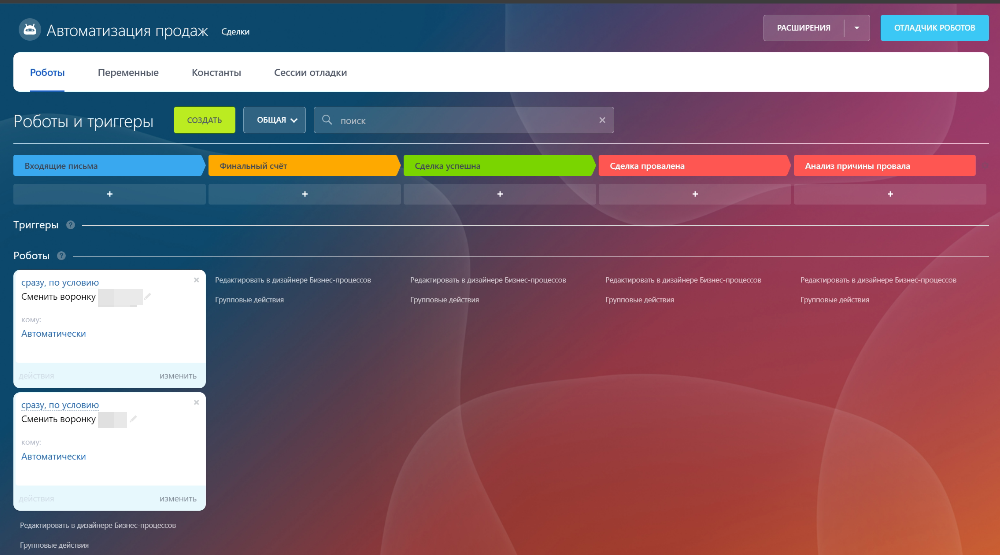Click the robot logo icon beside Автоматизация продаж
This screenshot has height=555, width=1000.
(x=29, y=29)
